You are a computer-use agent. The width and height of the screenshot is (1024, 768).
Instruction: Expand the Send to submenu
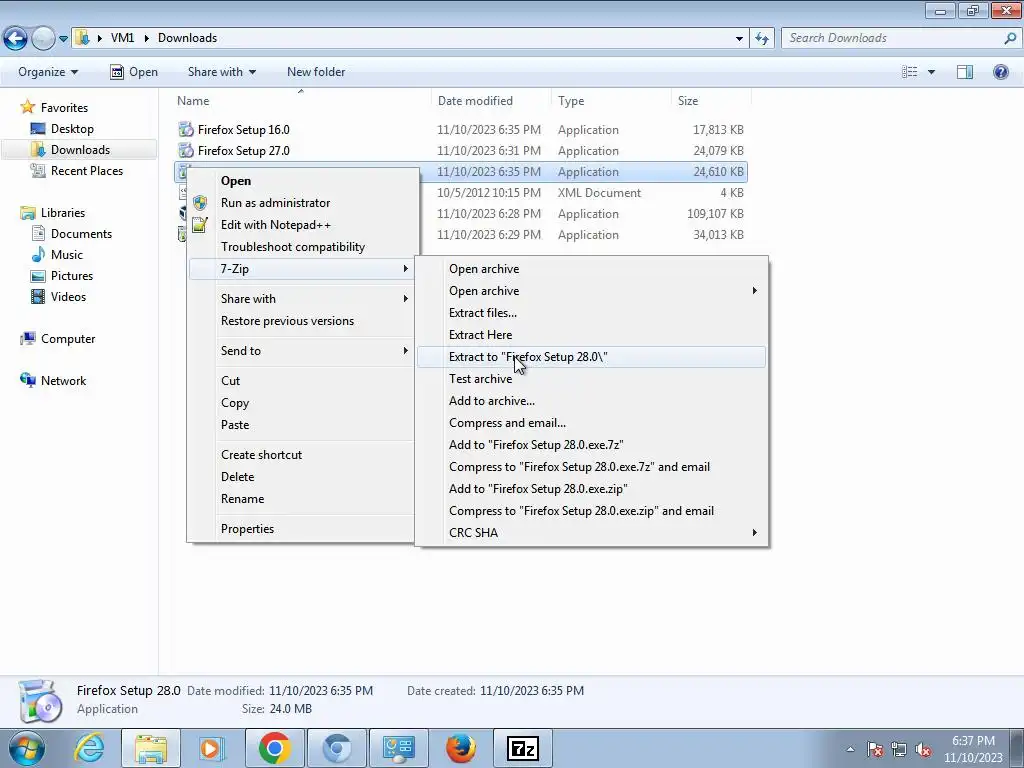(301, 351)
